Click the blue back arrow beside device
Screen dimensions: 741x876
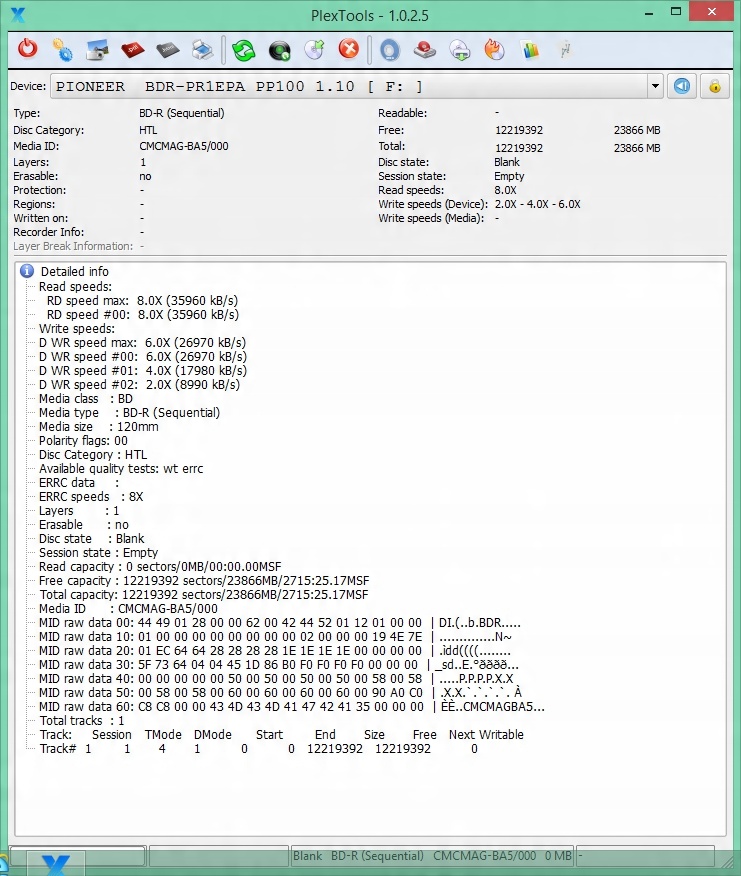pos(682,86)
